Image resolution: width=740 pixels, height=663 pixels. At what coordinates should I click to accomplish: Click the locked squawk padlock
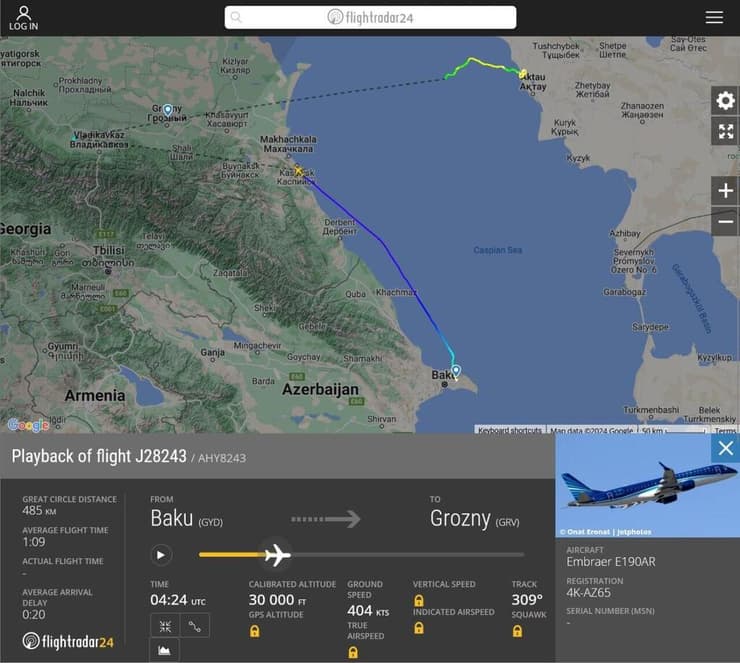517,632
